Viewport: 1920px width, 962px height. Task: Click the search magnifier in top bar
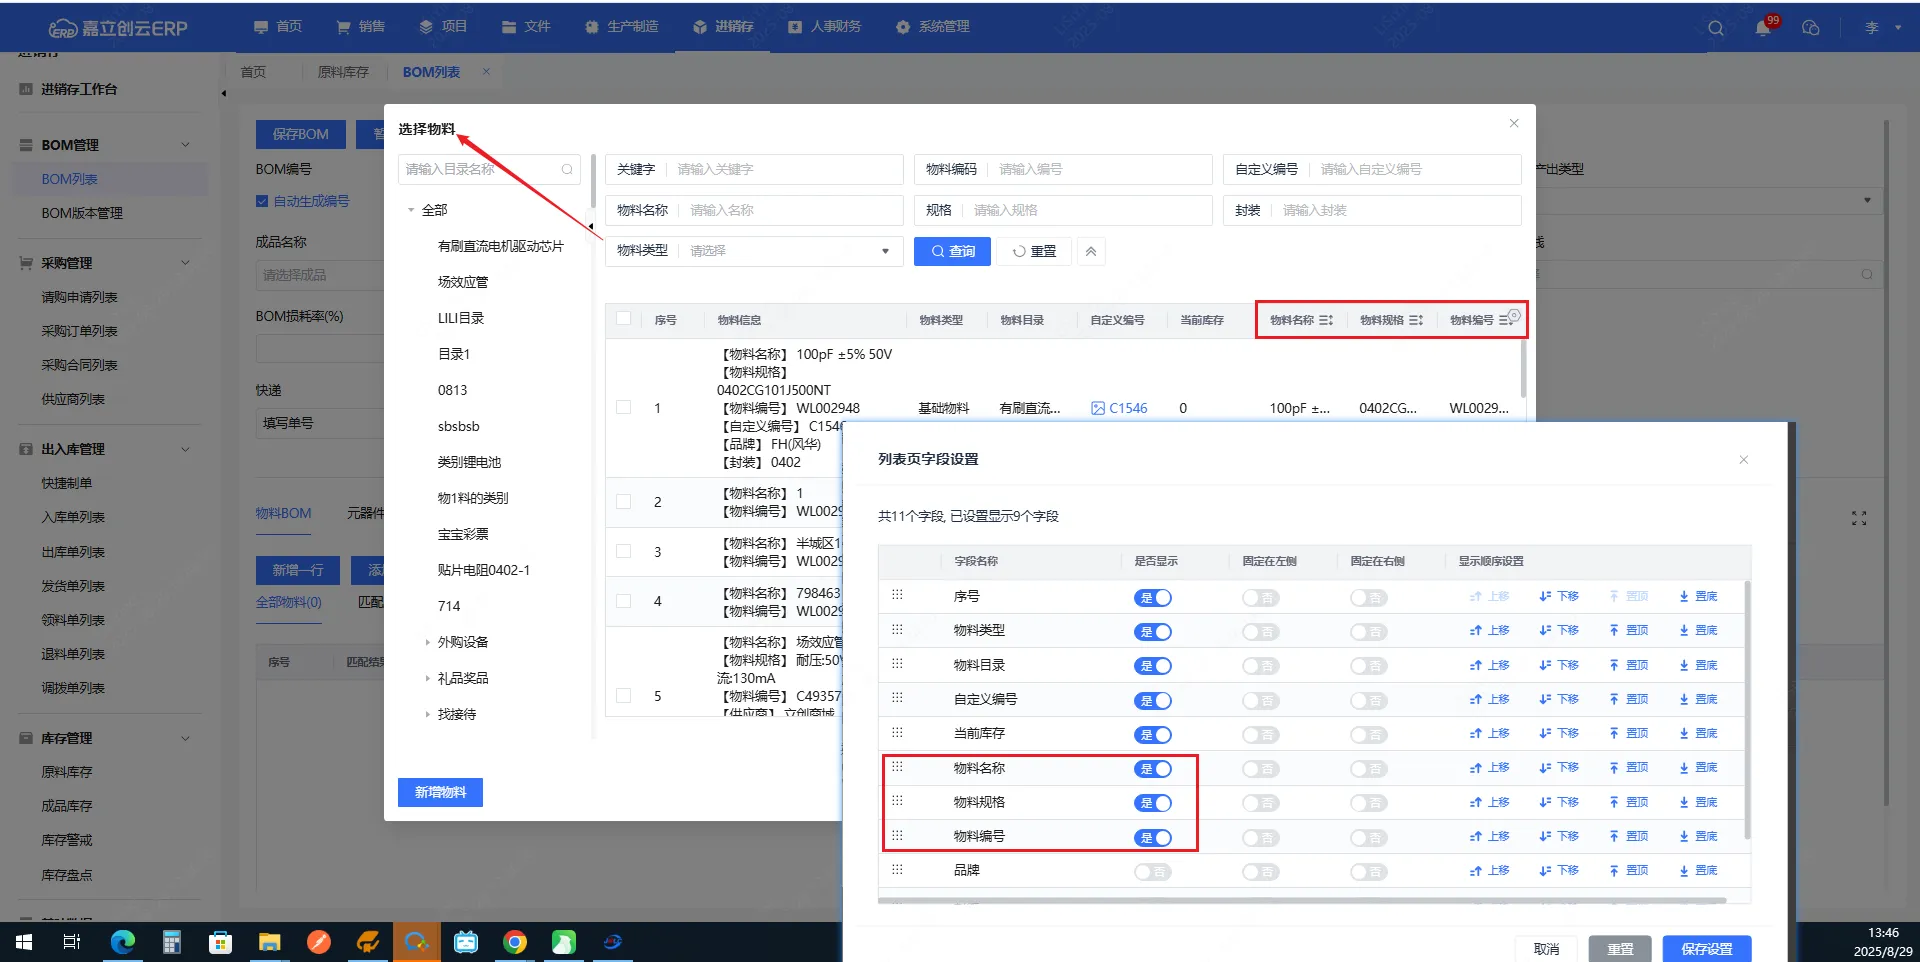(1716, 28)
